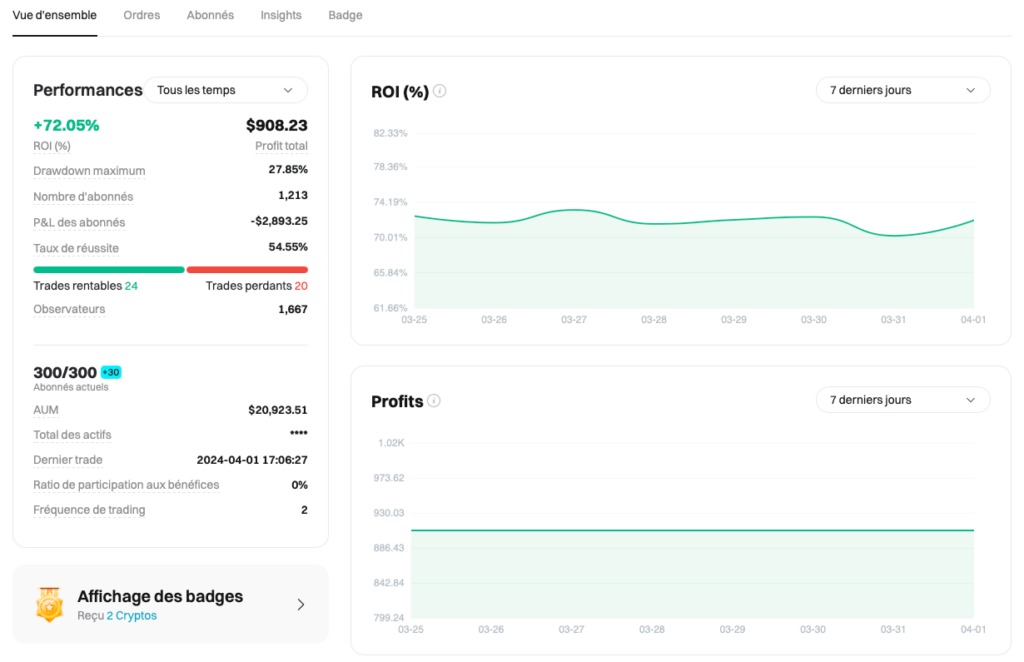Open the Profits chart "7 derniers jours" dropdown

901,399
